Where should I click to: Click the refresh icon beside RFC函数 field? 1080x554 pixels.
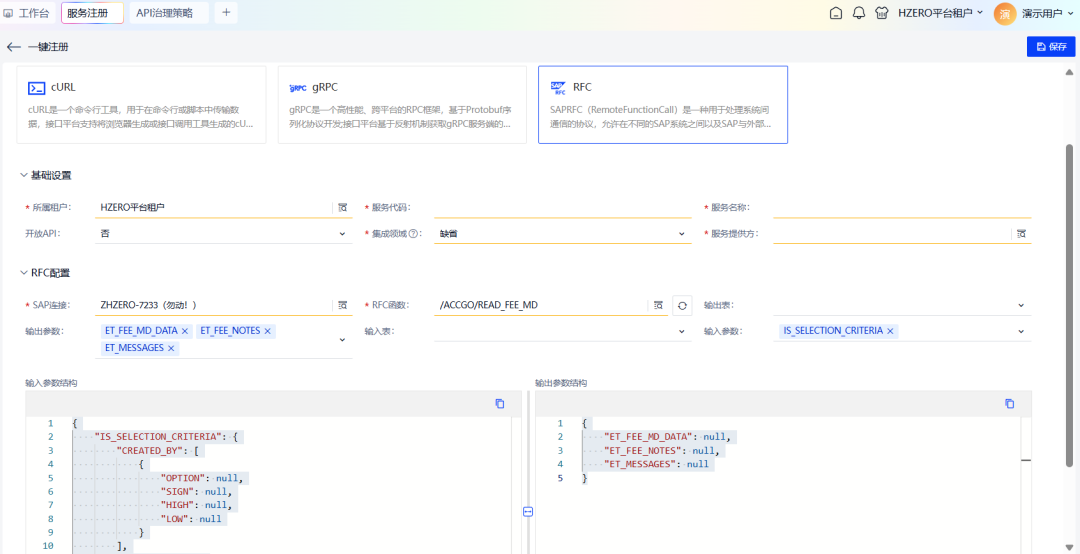point(682,305)
